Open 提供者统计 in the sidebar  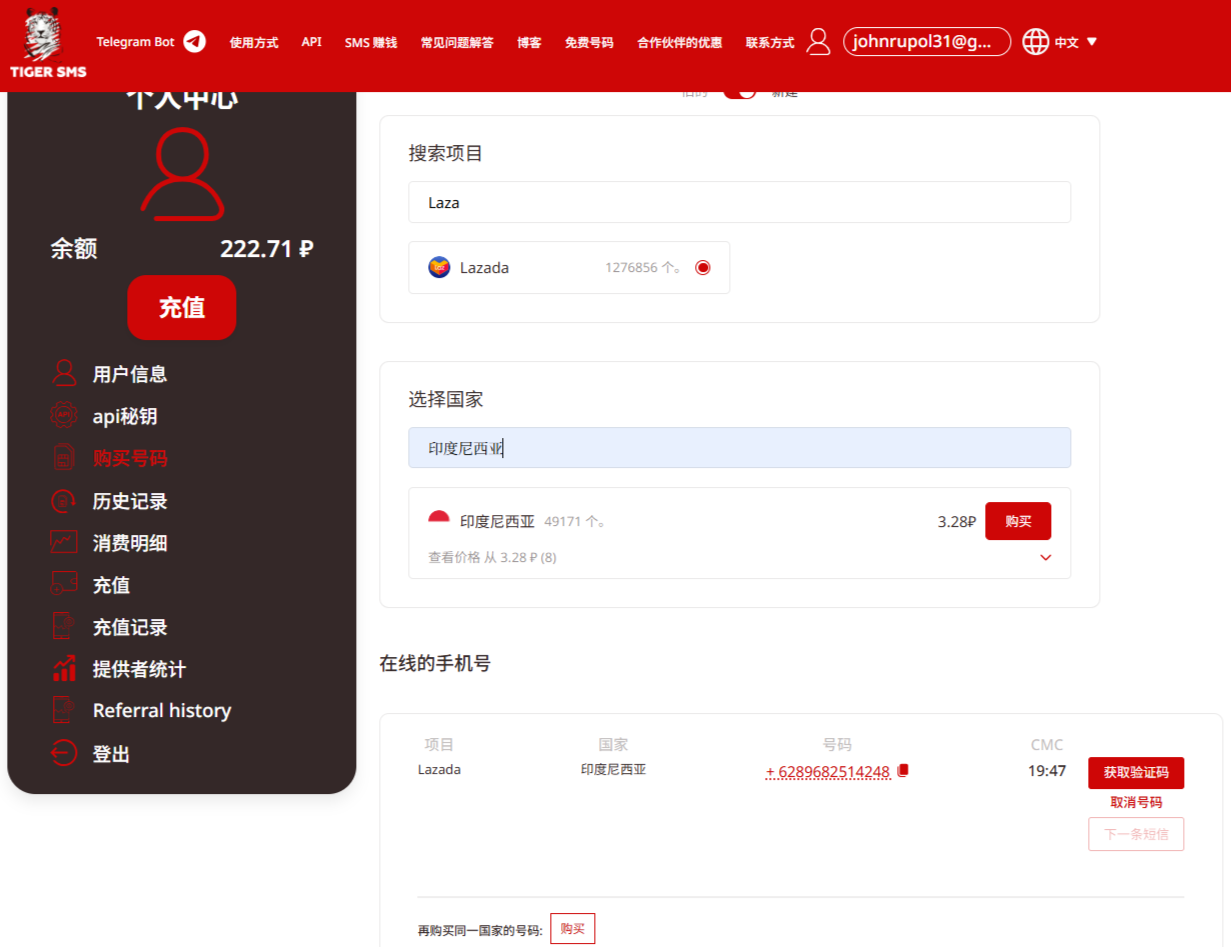pyautogui.click(x=139, y=669)
